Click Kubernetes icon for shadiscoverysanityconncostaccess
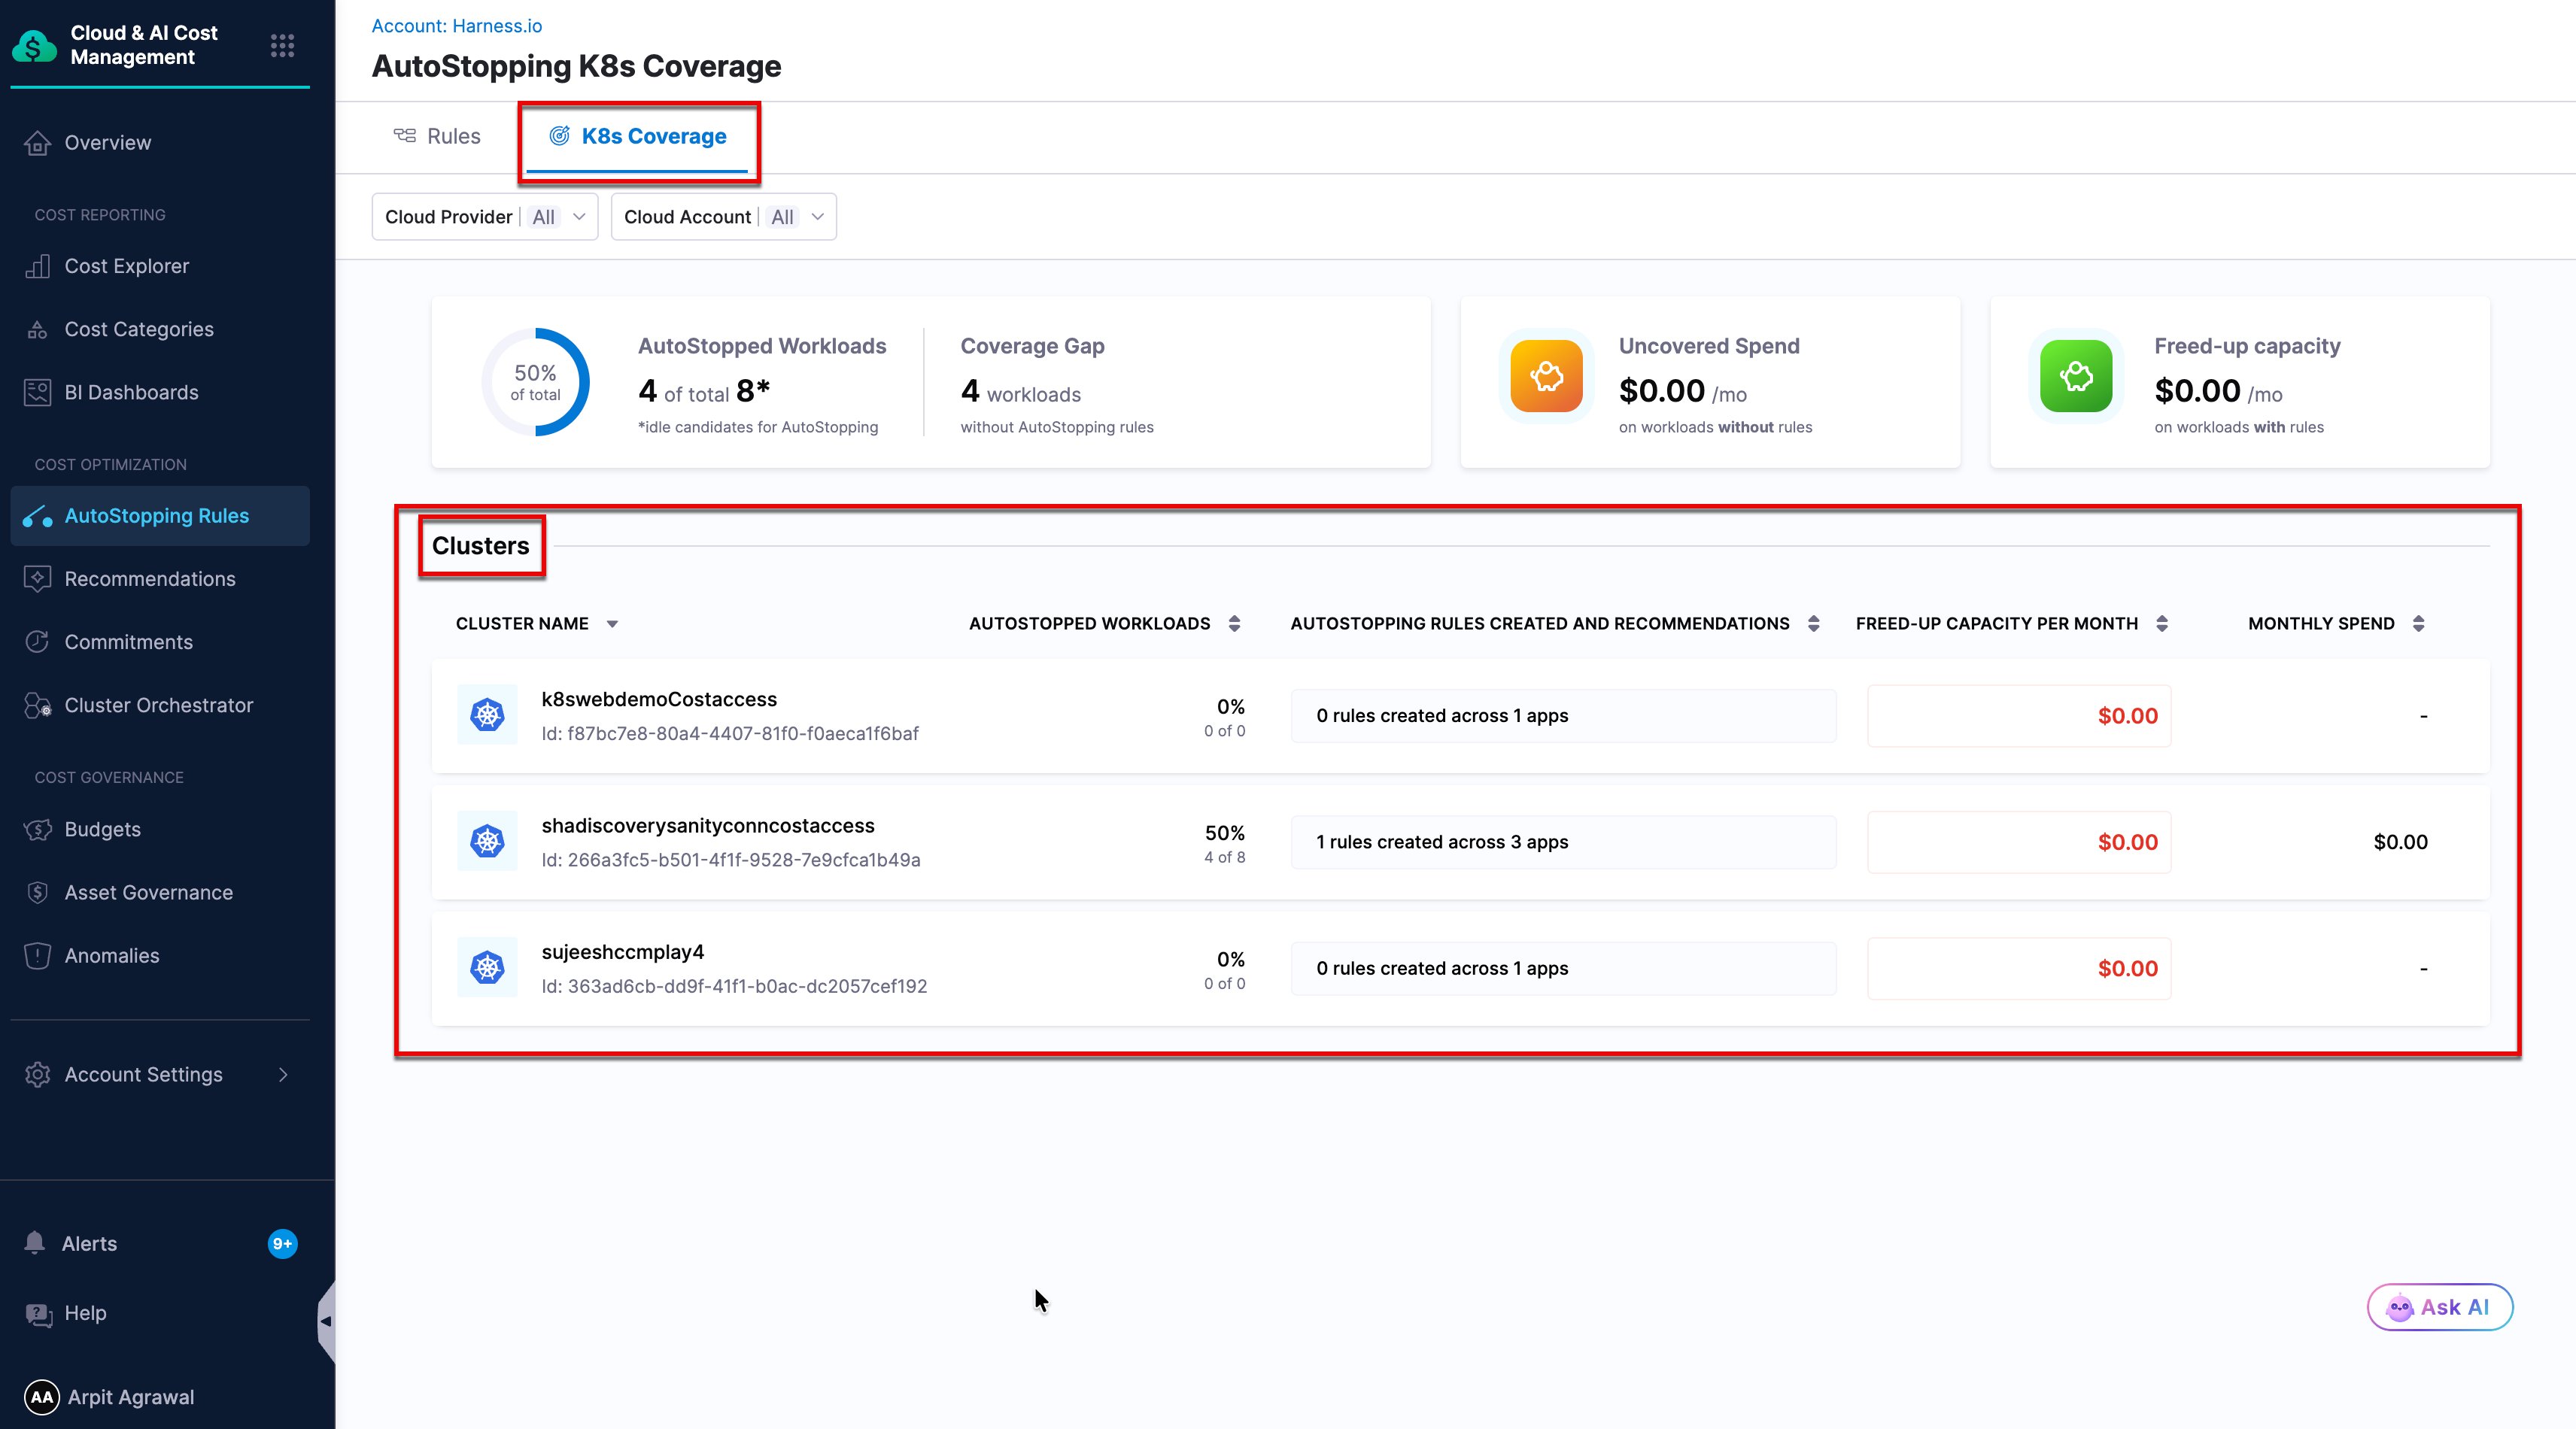 (487, 841)
